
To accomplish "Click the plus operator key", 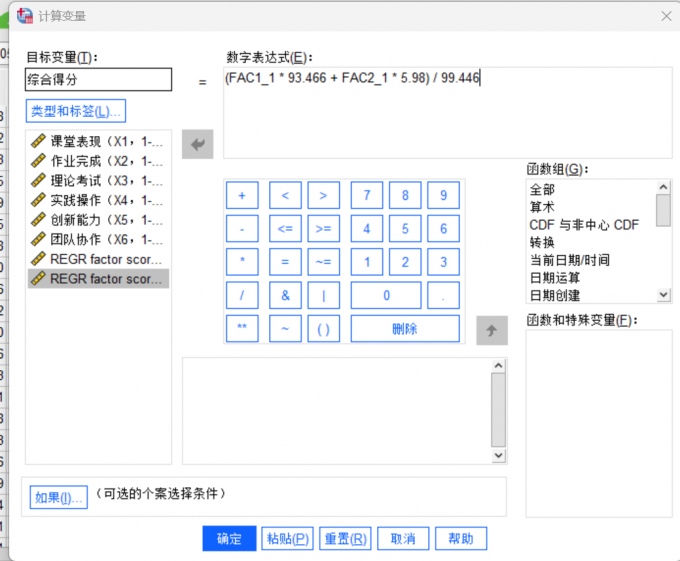I will [x=242, y=195].
